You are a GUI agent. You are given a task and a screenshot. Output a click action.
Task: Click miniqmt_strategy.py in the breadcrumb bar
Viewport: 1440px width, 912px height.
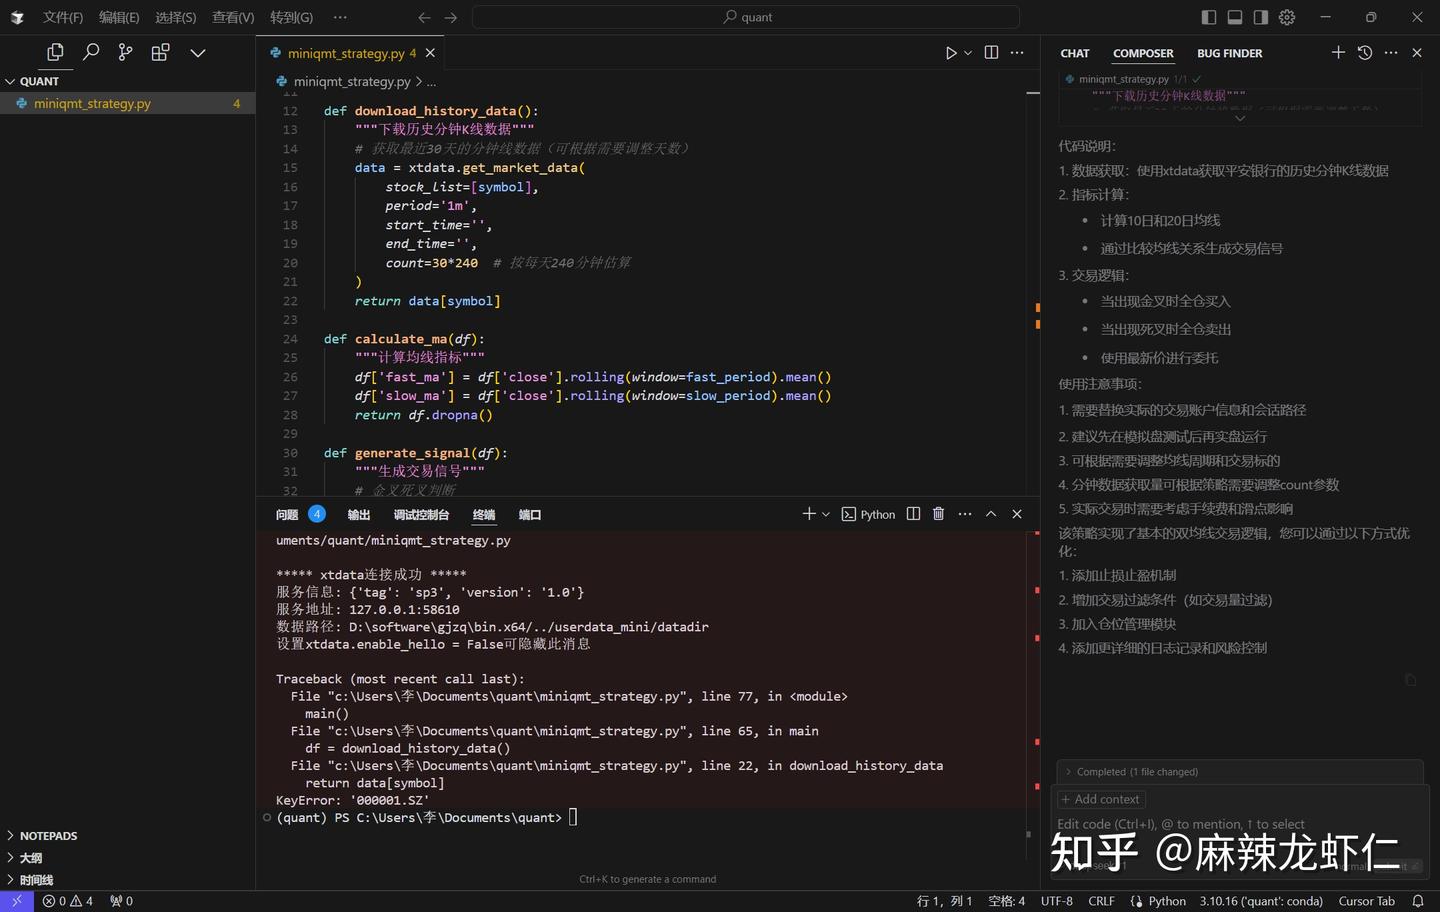(352, 81)
